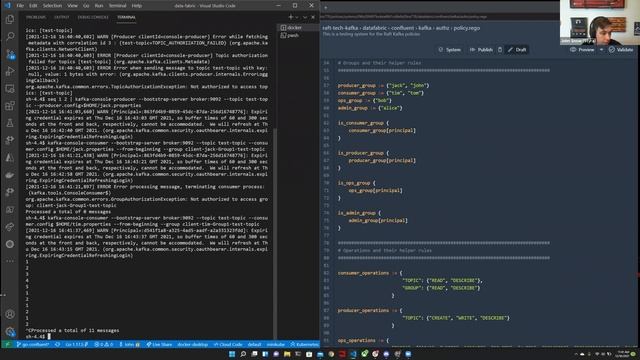Click Cloud Code in status bar
Viewport: 640px width, 360px height.
228,344
